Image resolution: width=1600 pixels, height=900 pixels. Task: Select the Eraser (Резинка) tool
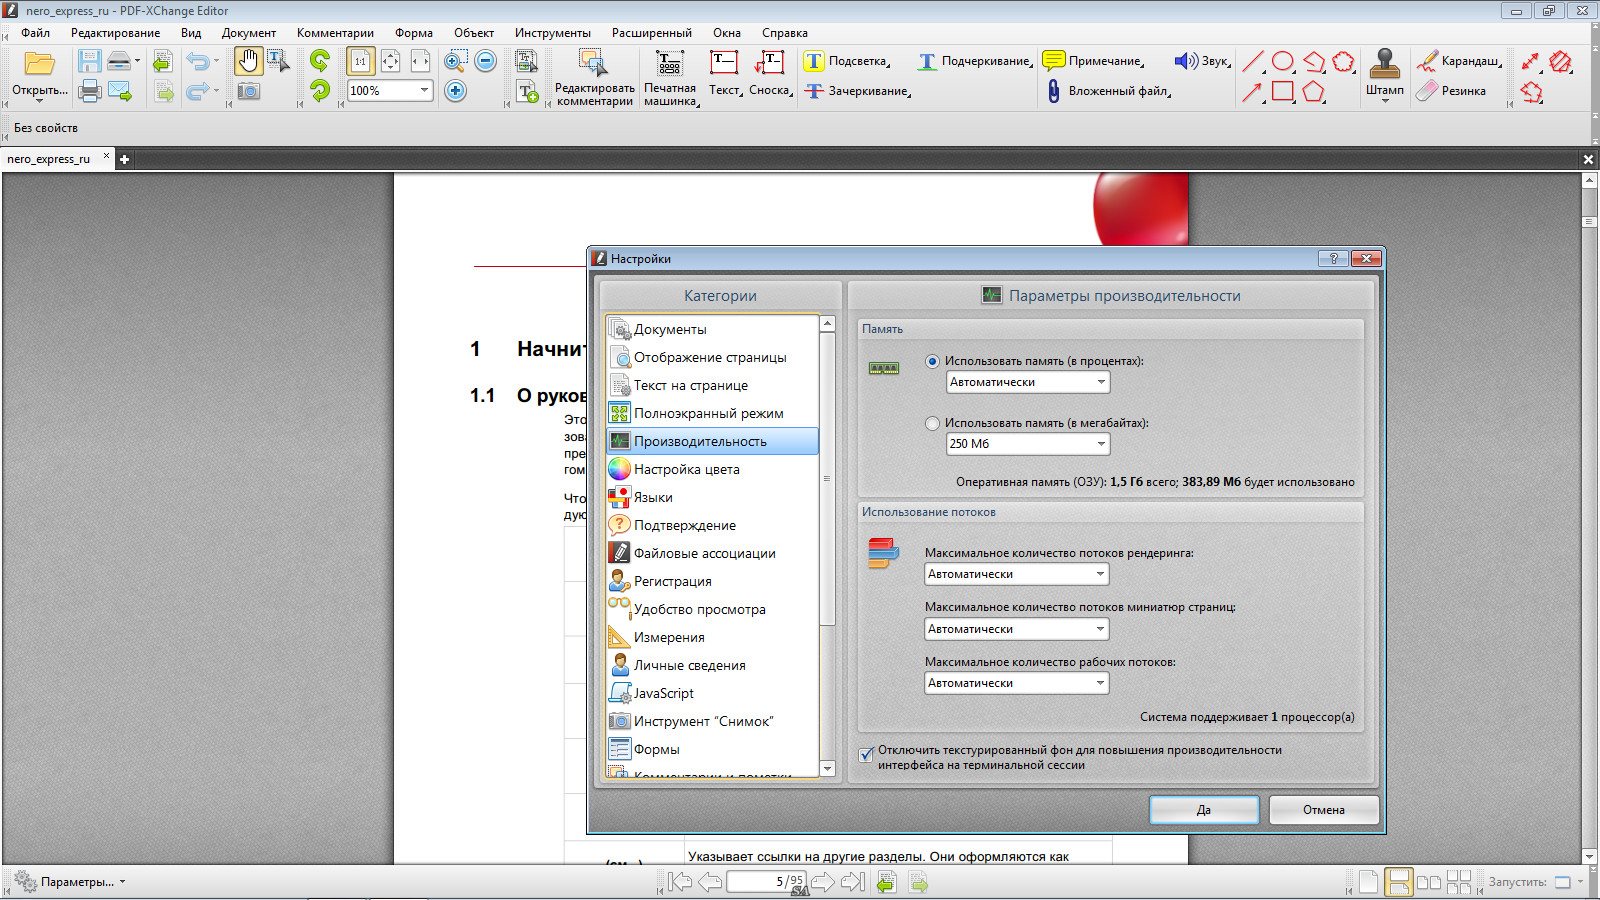(x=1451, y=91)
